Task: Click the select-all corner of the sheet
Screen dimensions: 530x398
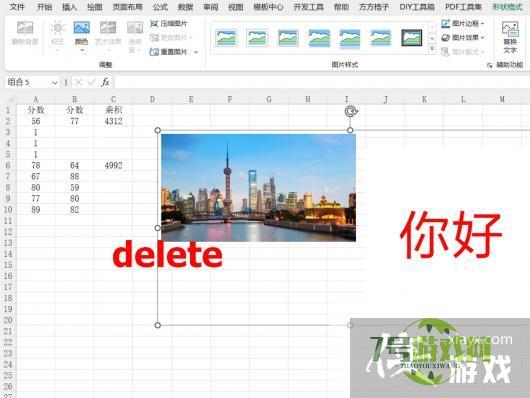Action: [x=10, y=99]
